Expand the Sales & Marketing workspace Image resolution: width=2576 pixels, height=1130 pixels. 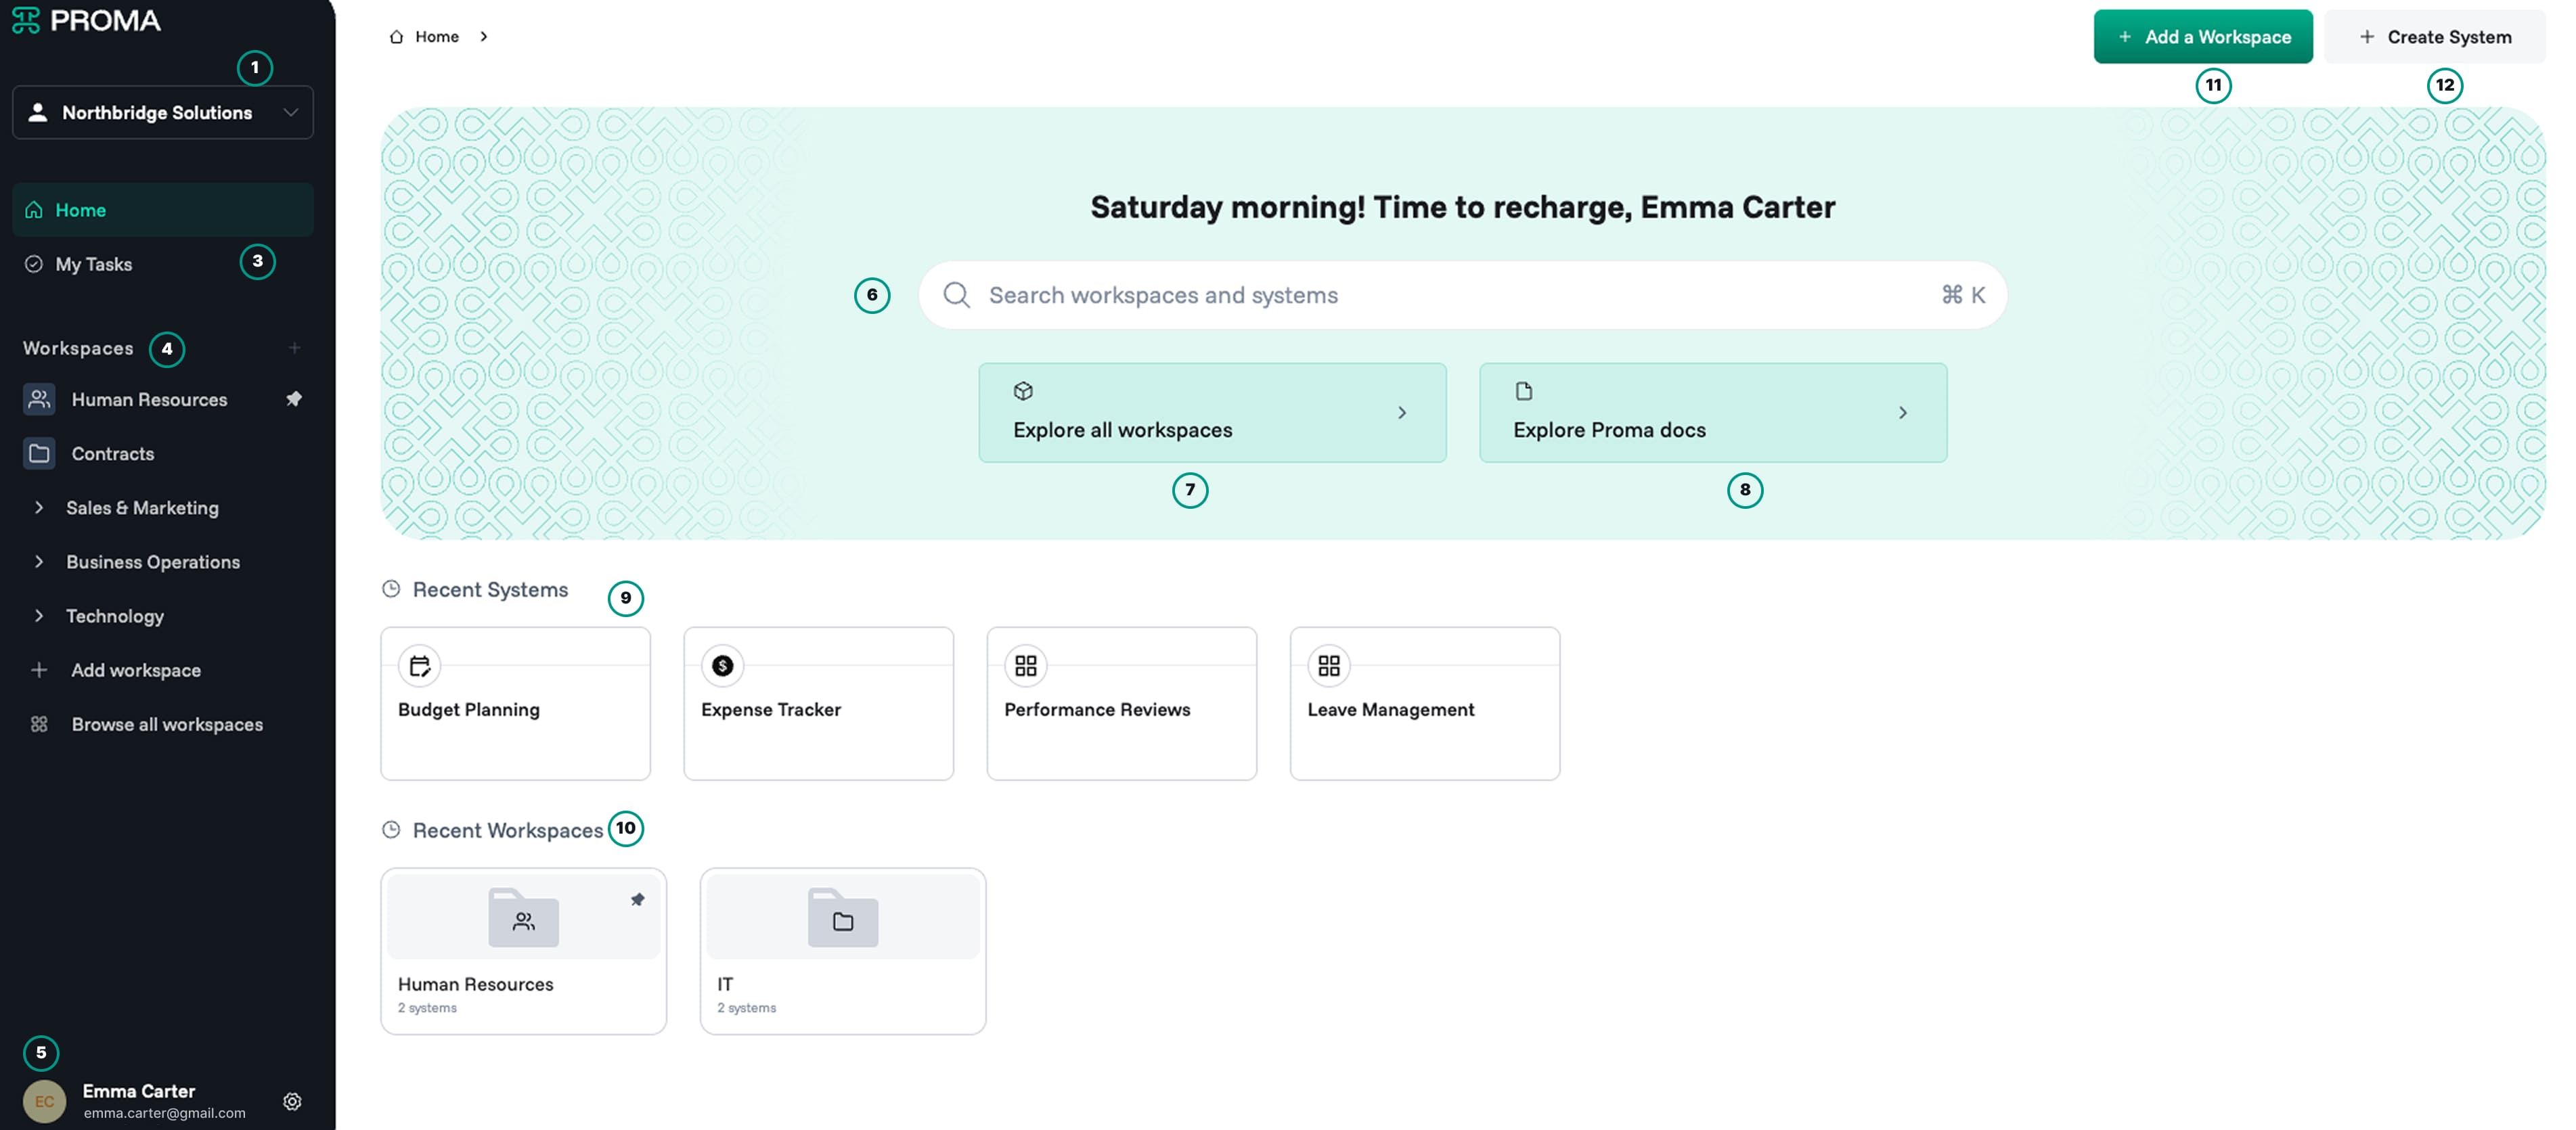[x=39, y=508]
